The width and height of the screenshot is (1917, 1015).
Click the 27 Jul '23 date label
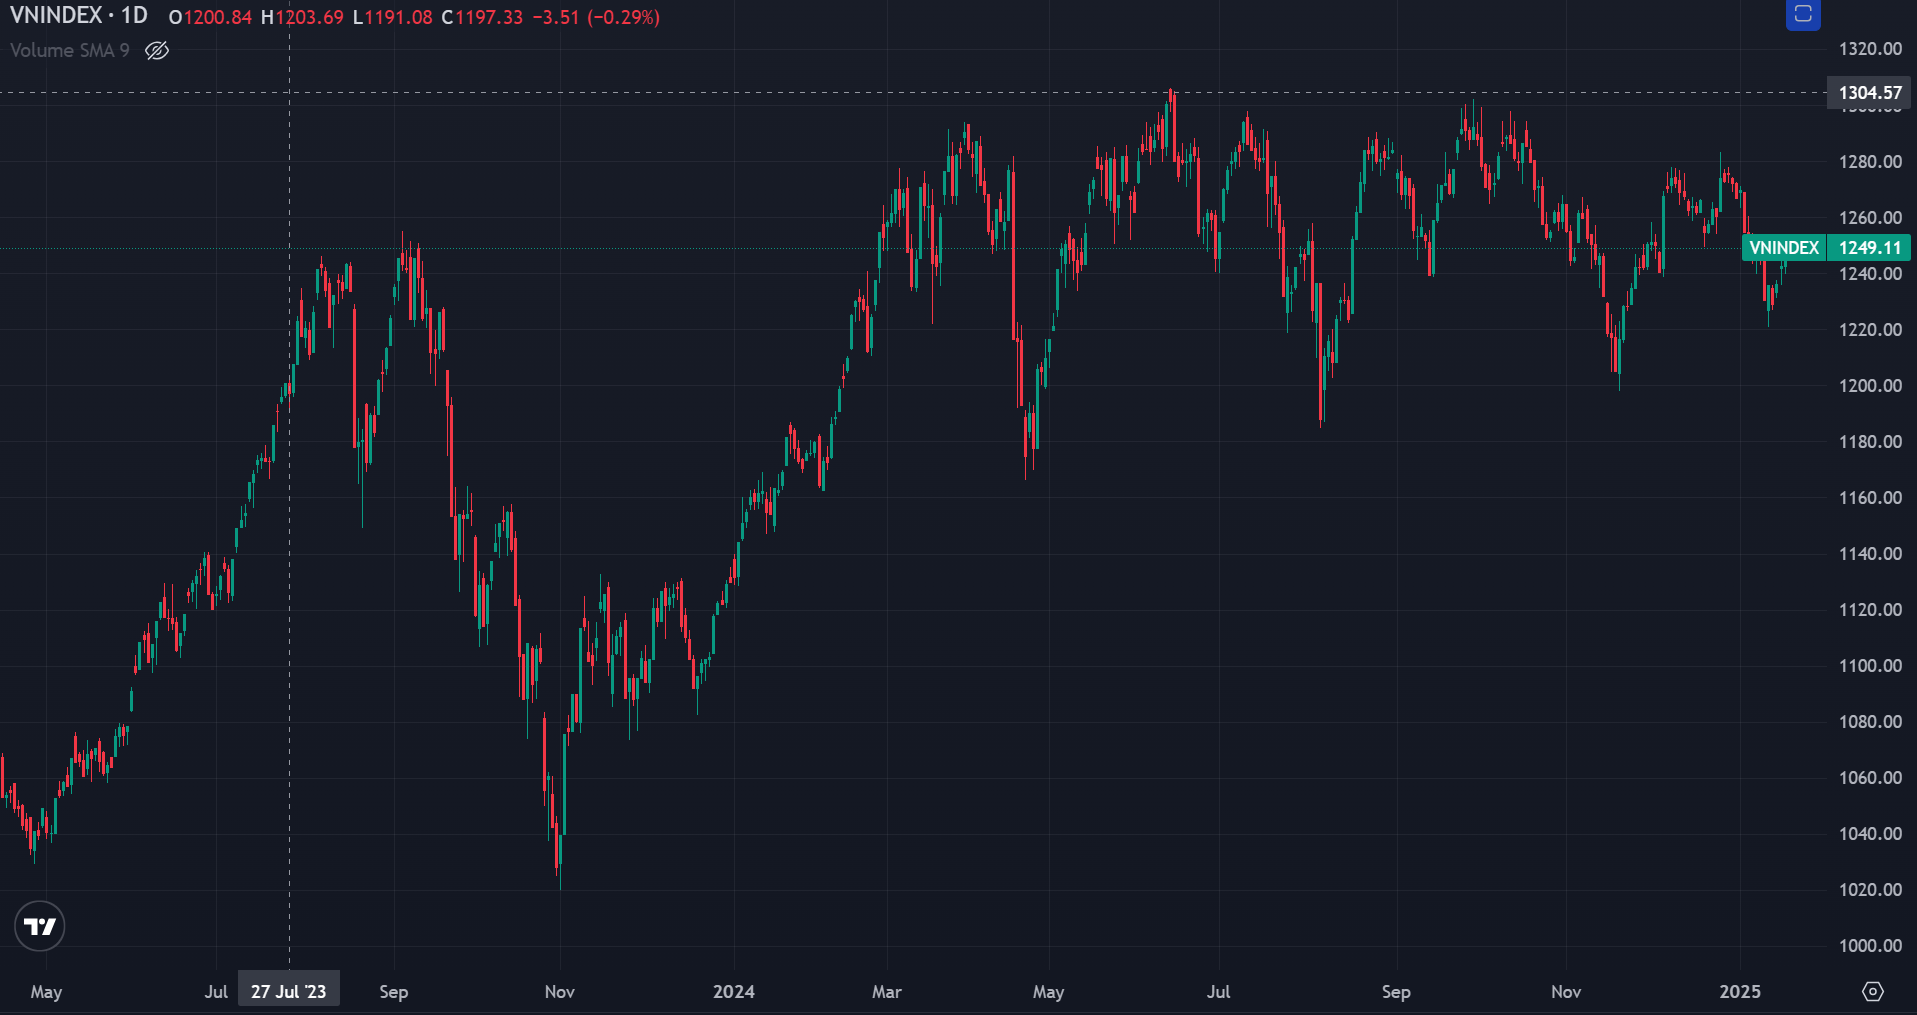pyautogui.click(x=289, y=991)
